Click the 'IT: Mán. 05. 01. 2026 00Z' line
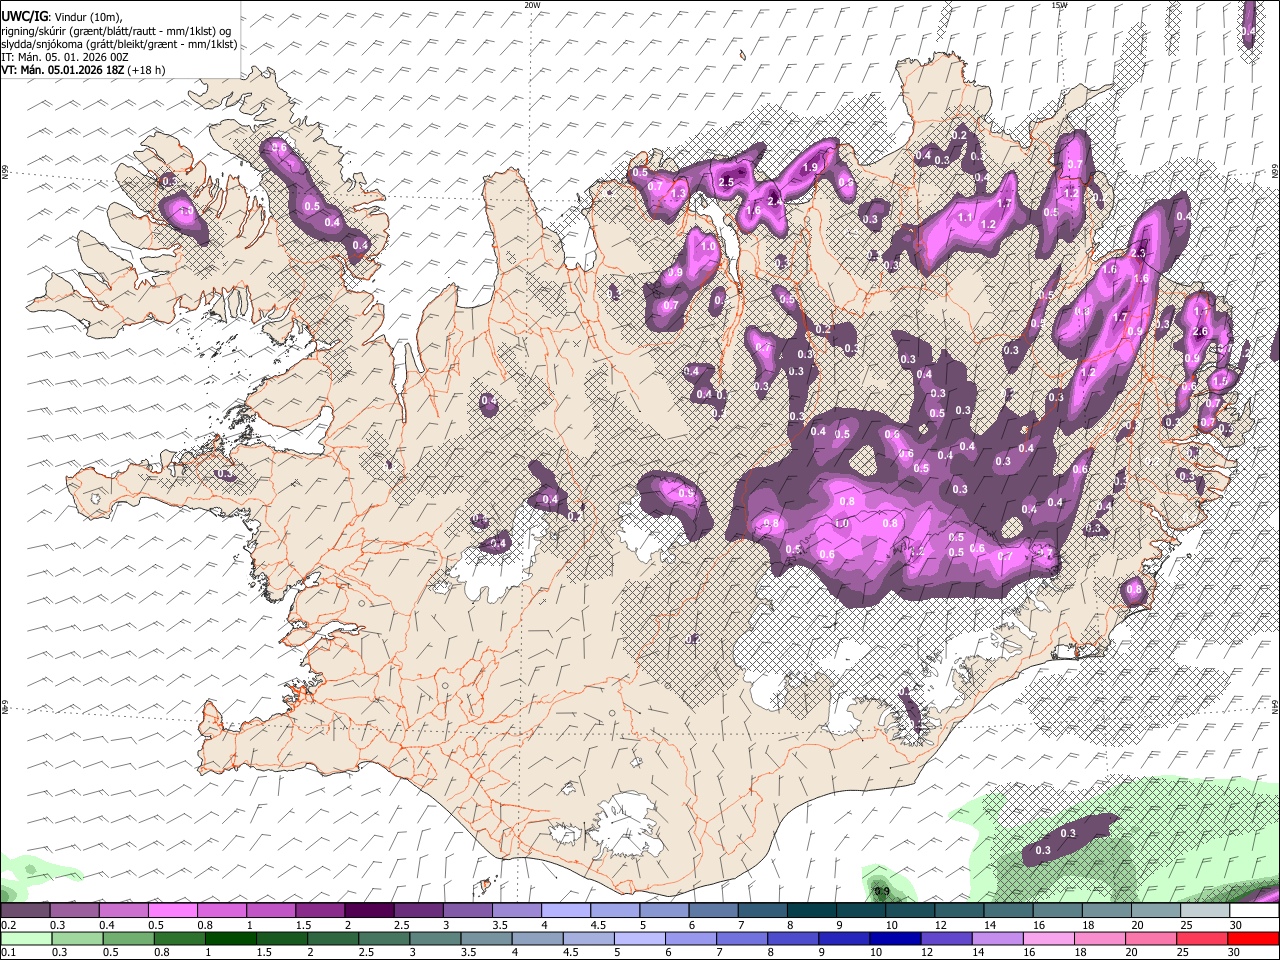Viewport: 1280px width, 960px height. pyautogui.click(x=65, y=57)
